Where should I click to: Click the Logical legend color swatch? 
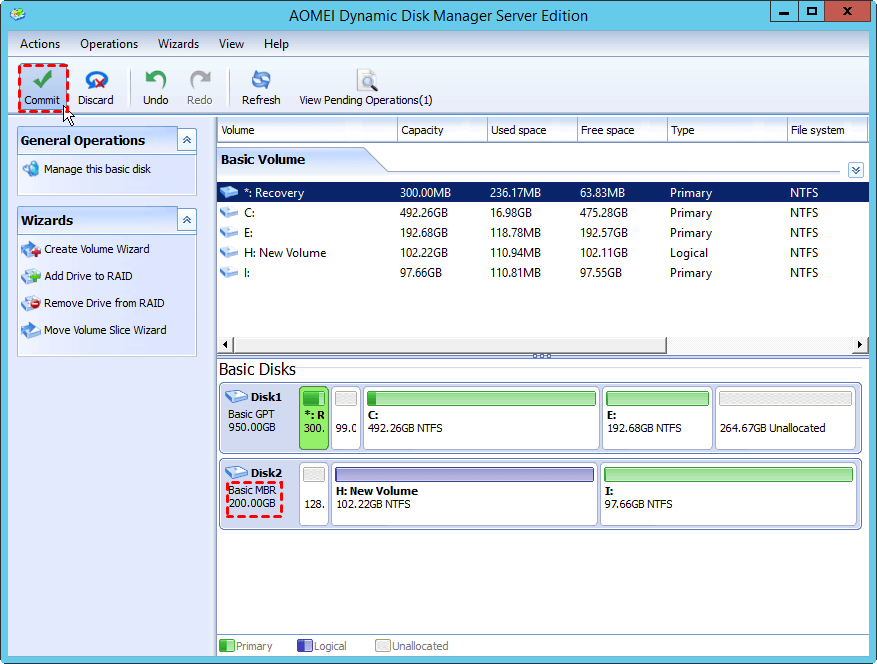coord(304,646)
